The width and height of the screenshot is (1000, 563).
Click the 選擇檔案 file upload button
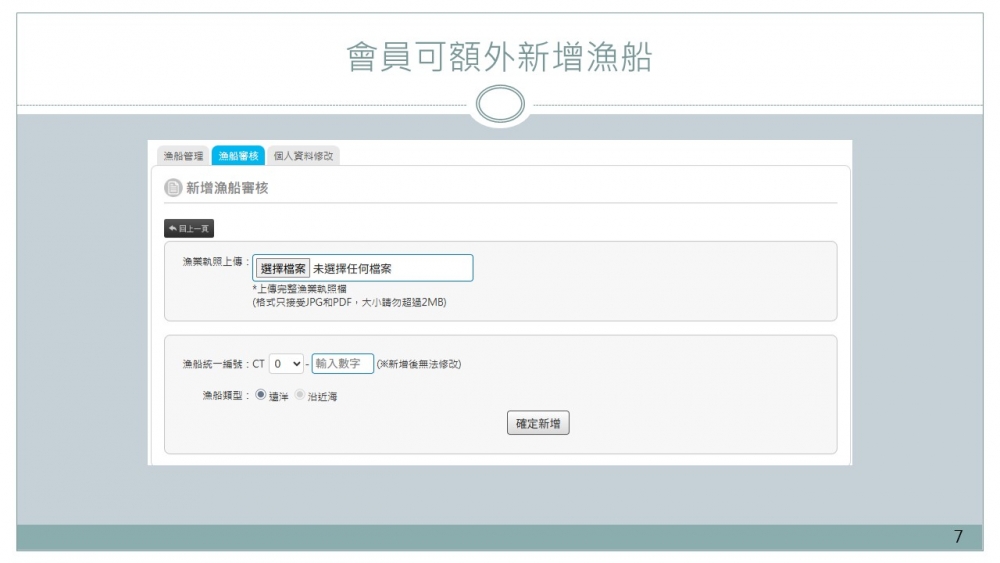(x=284, y=269)
